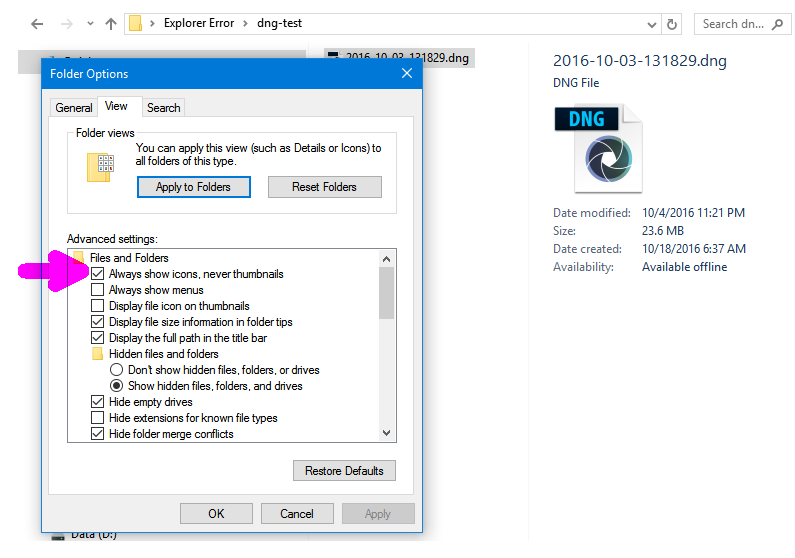The image size is (795, 558).
Task: Click the DNG File type label
Action: coord(576,83)
